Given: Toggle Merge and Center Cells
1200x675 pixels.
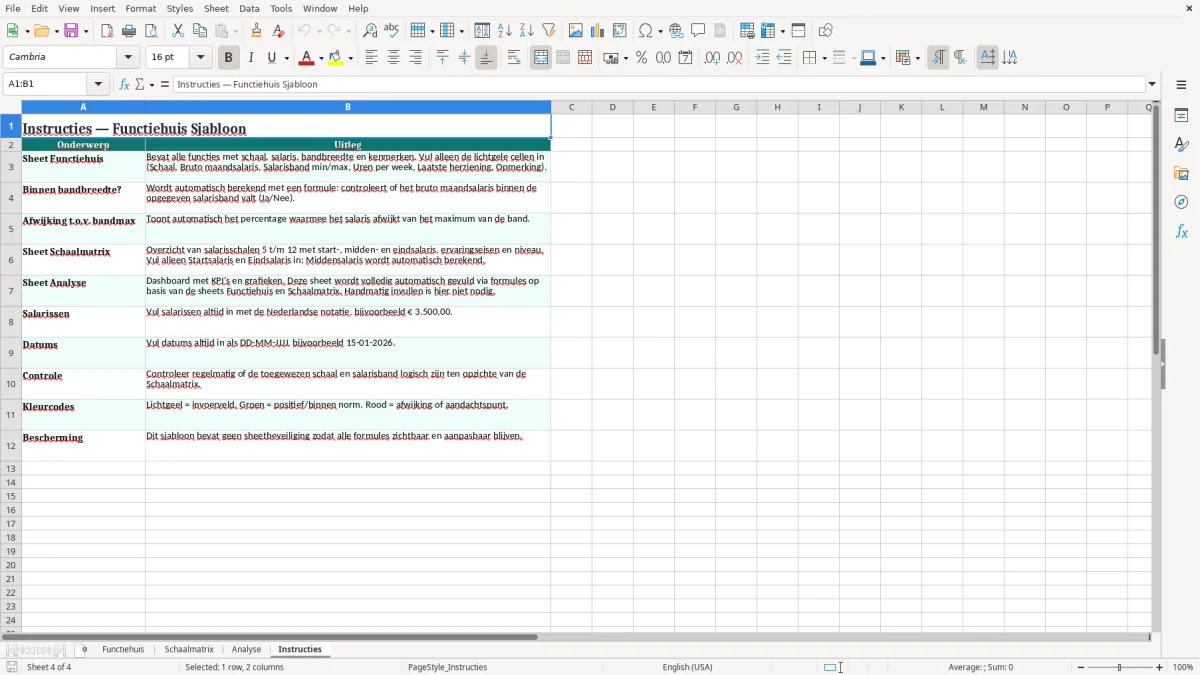Looking at the screenshot, I should coord(541,58).
